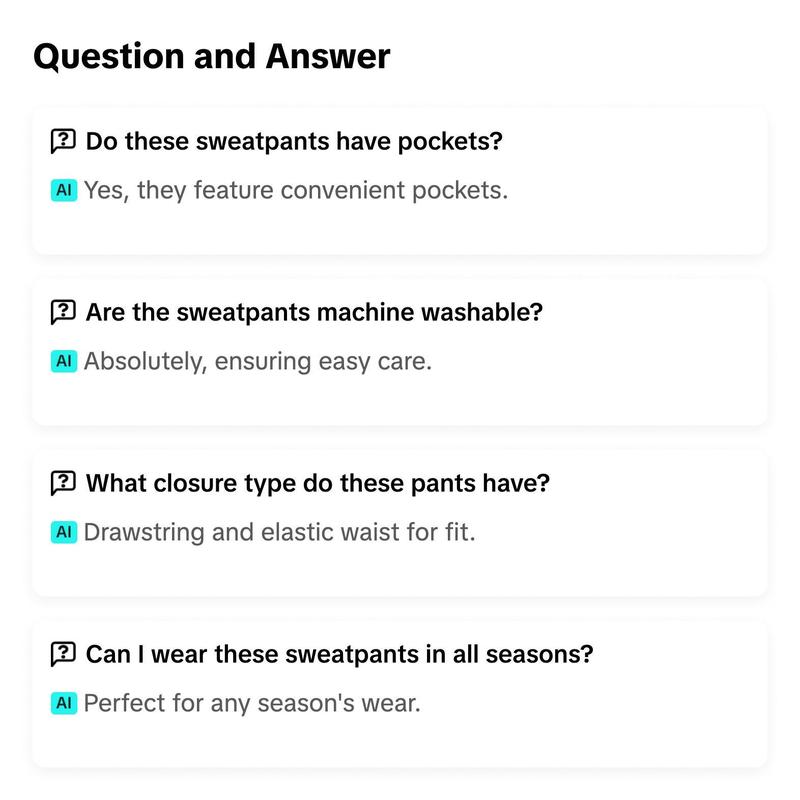Image resolution: width=800 pixels, height=800 pixels.
Task: Click the question icon beside all seasons
Action: 63,654
